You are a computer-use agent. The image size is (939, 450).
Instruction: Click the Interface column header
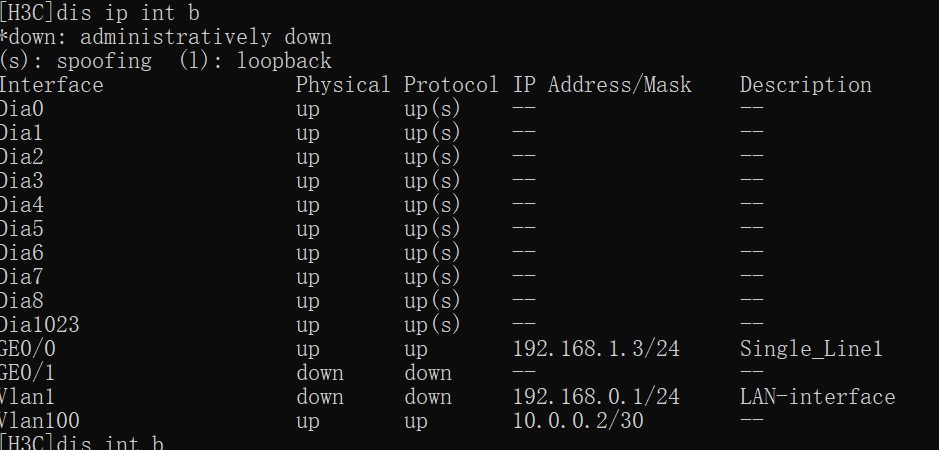click(51, 85)
